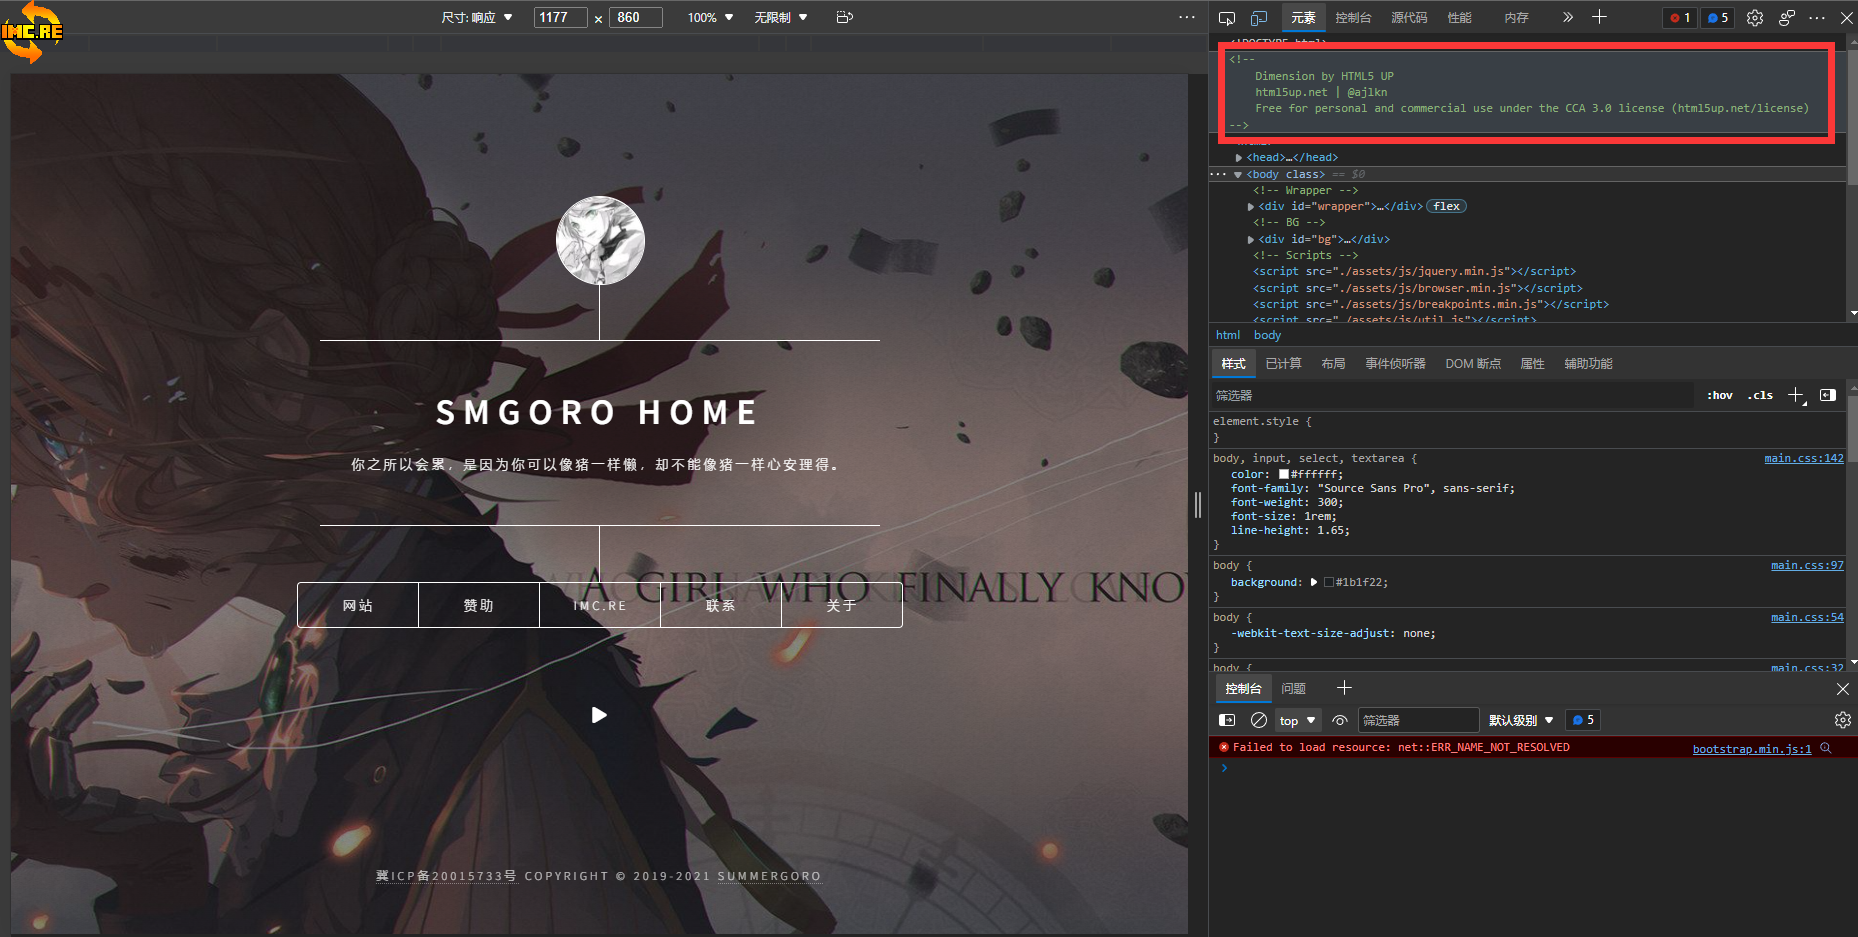Show the console sidebar panel icon
Image resolution: width=1858 pixels, height=937 pixels.
[1227, 720]
